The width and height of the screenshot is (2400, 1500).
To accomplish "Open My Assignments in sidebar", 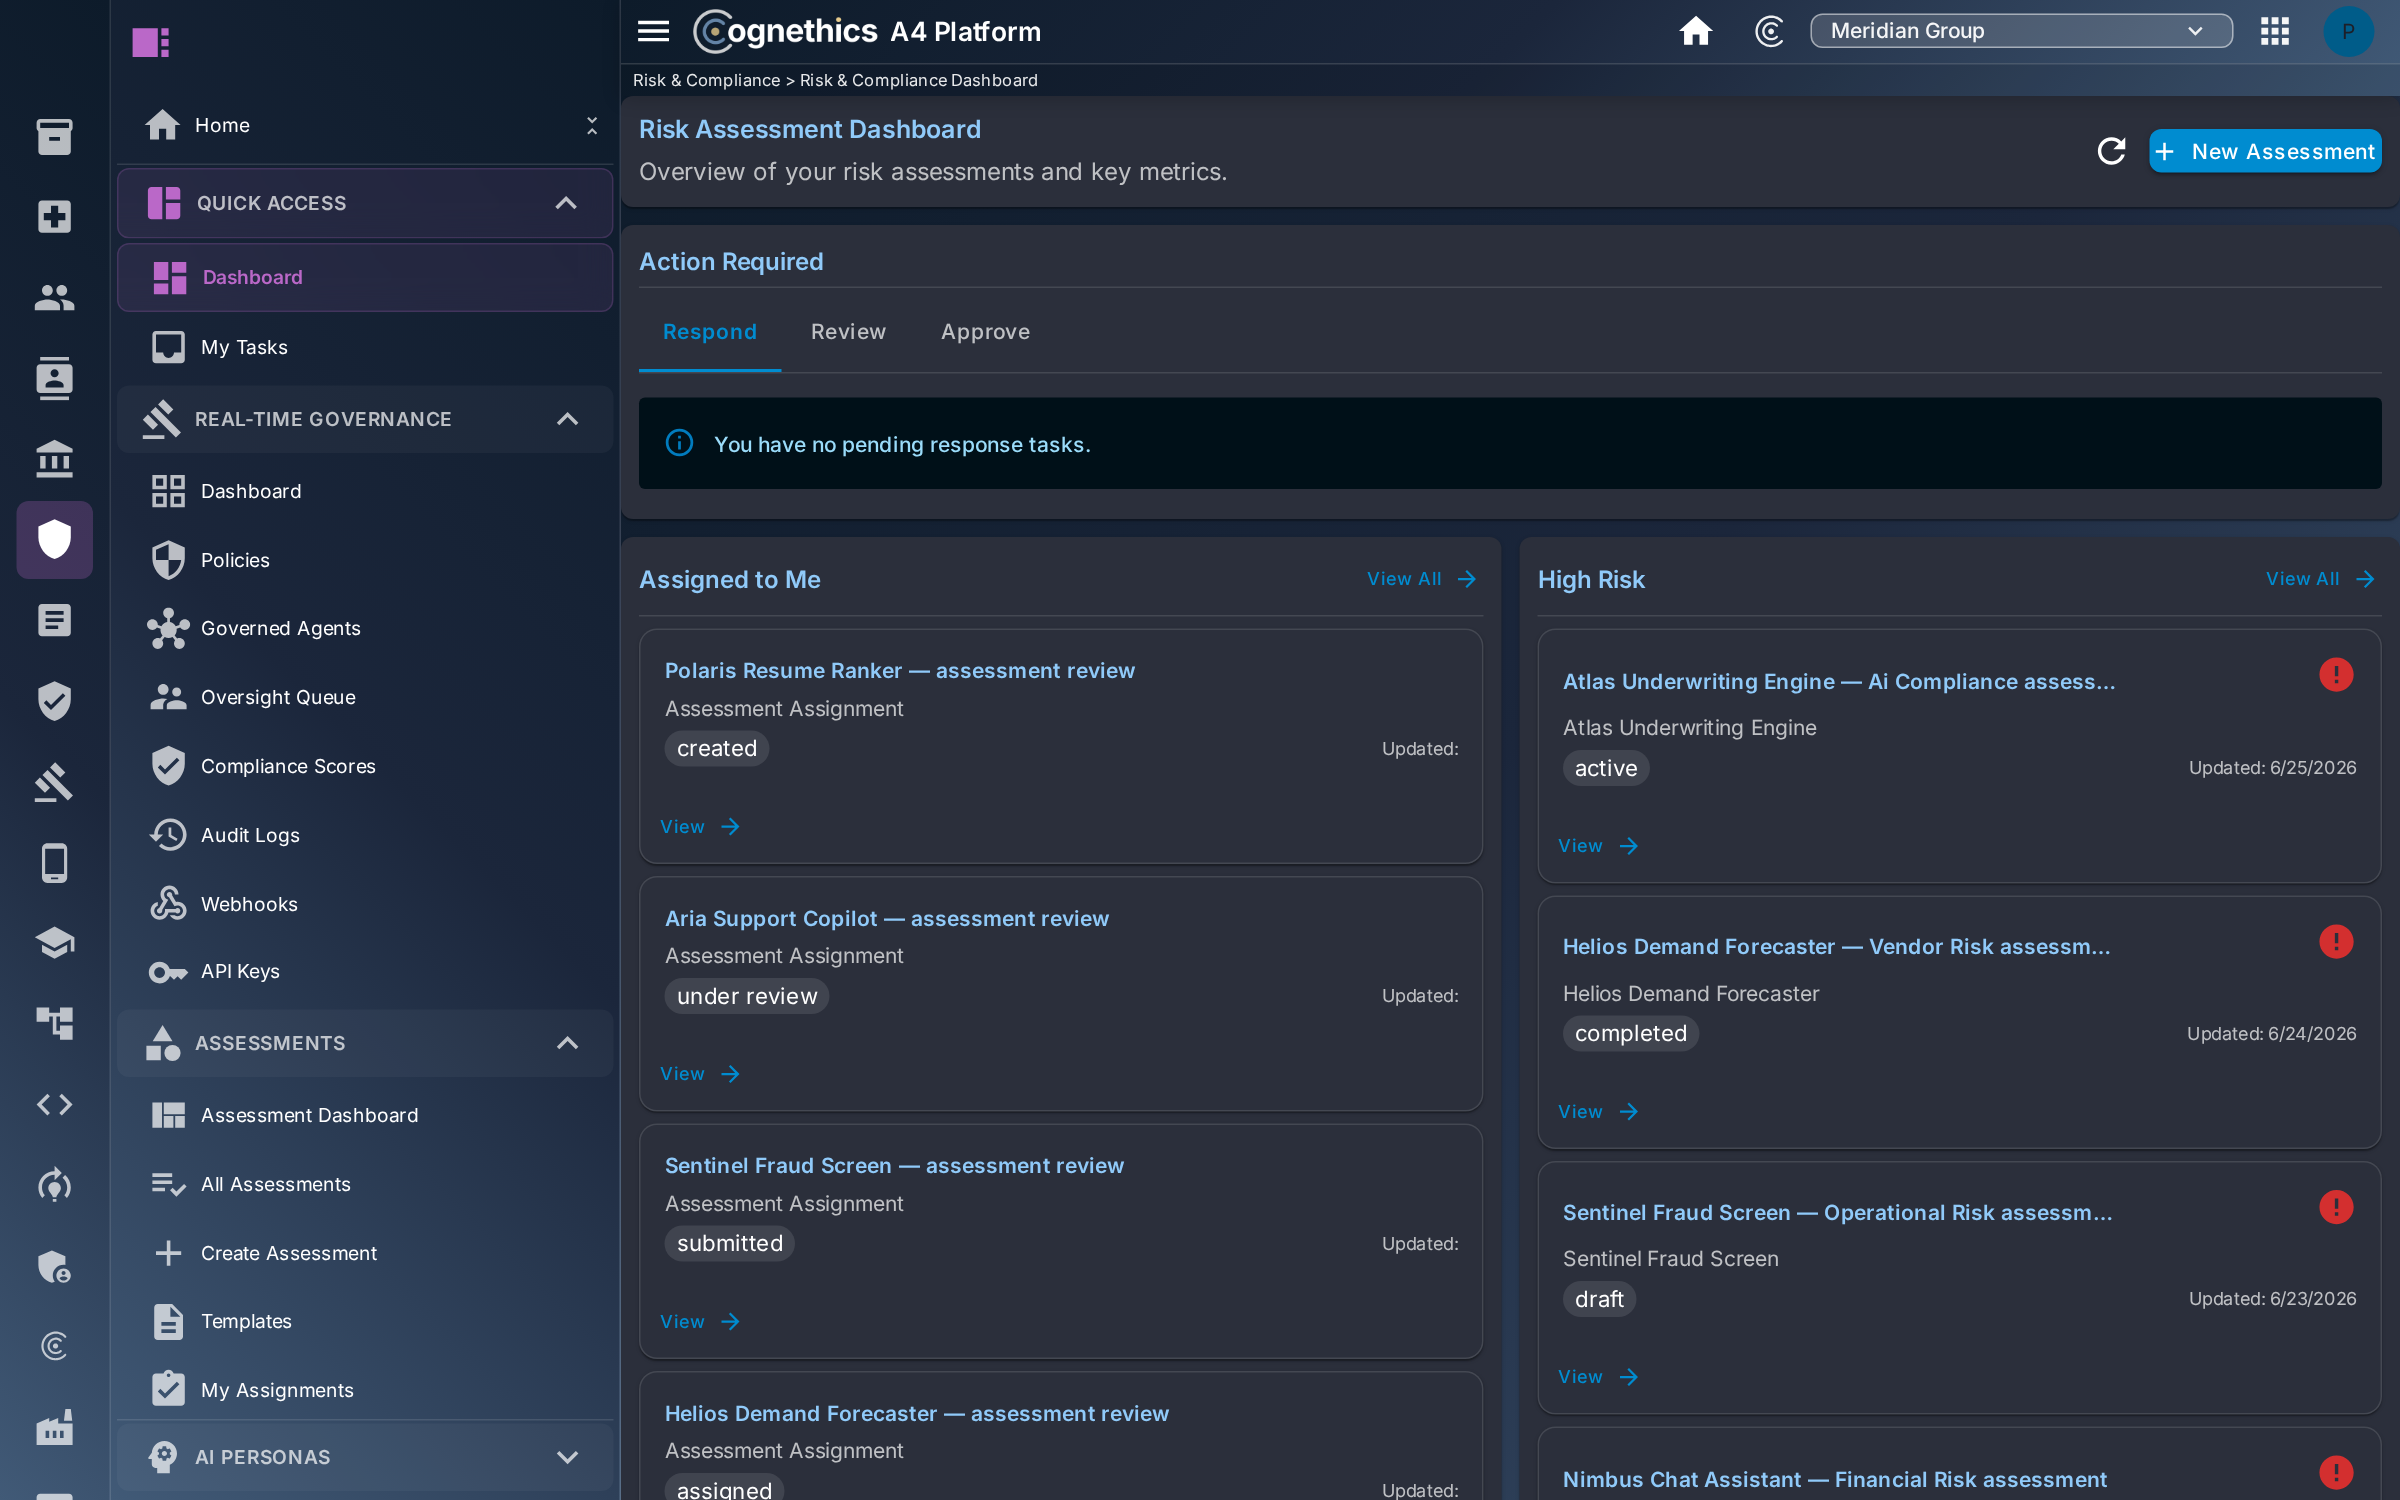I will click(364, 1390).
